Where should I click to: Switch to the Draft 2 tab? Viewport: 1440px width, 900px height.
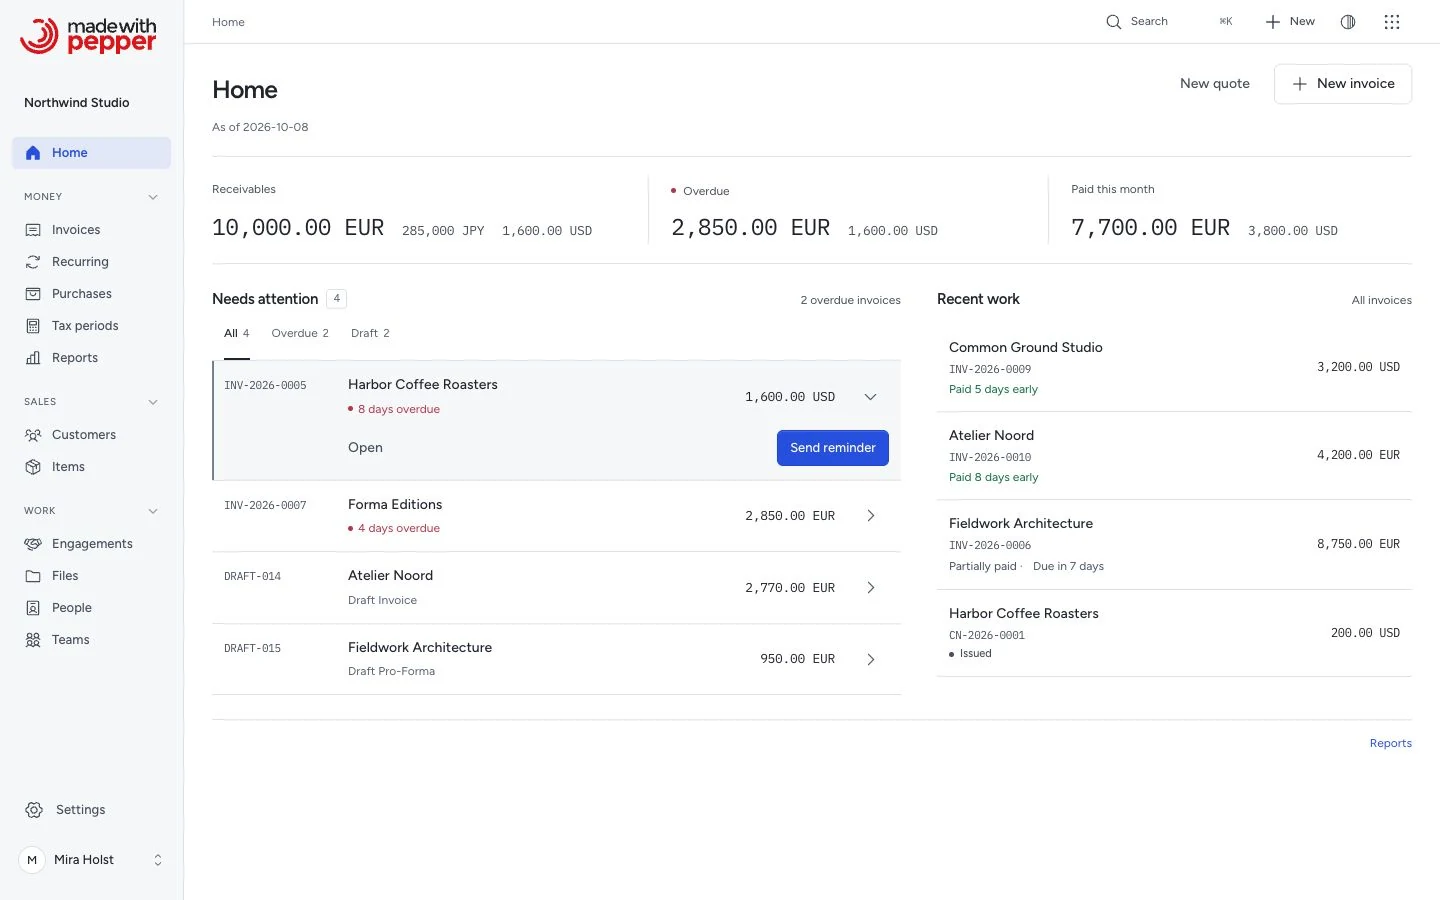(x=370, y=334)
